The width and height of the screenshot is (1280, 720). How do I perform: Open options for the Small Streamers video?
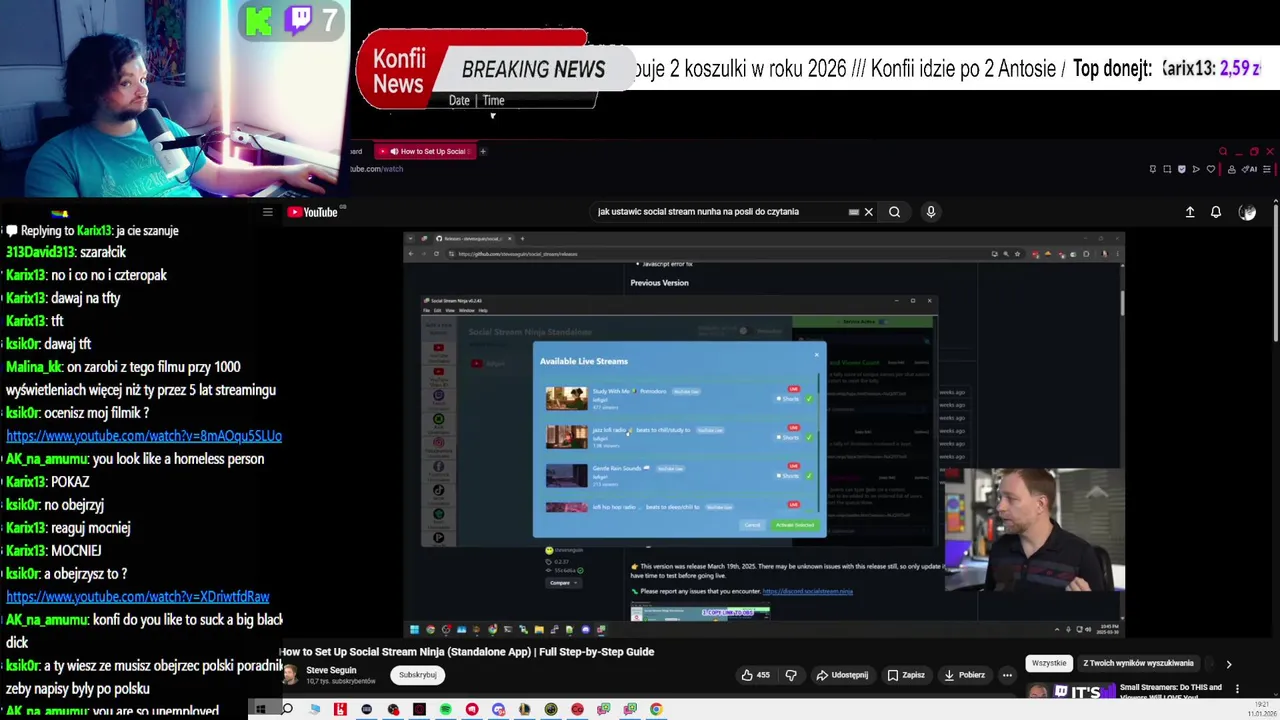1237,689
